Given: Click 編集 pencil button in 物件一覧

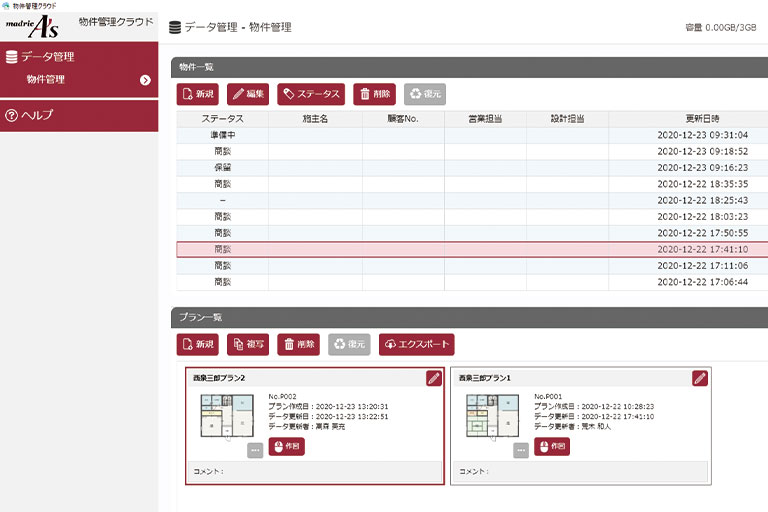Looking at the screenshot, I should click(248, 94).
